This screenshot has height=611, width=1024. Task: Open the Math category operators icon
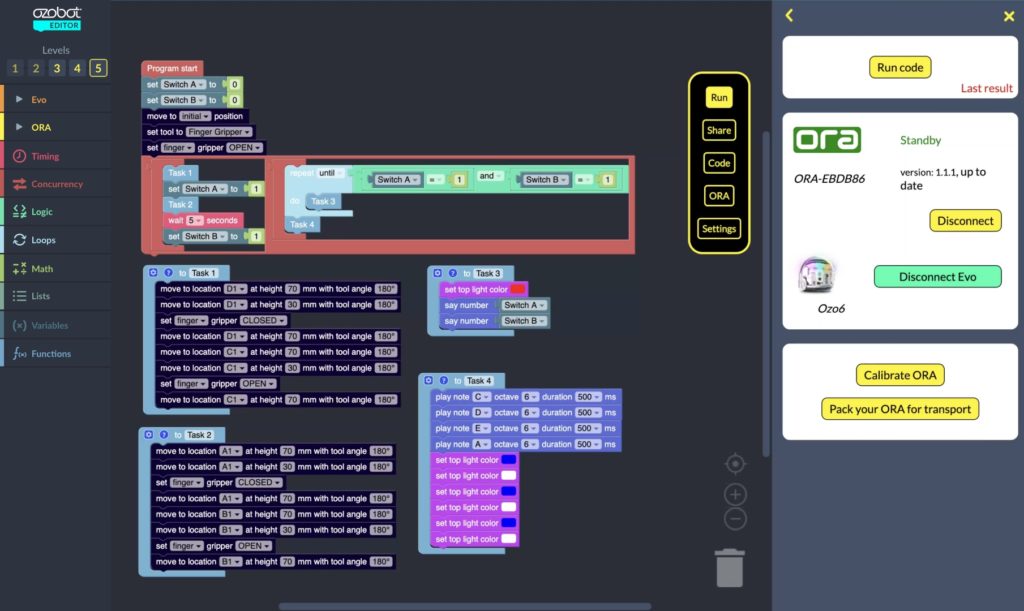click(x=20, y=268)
